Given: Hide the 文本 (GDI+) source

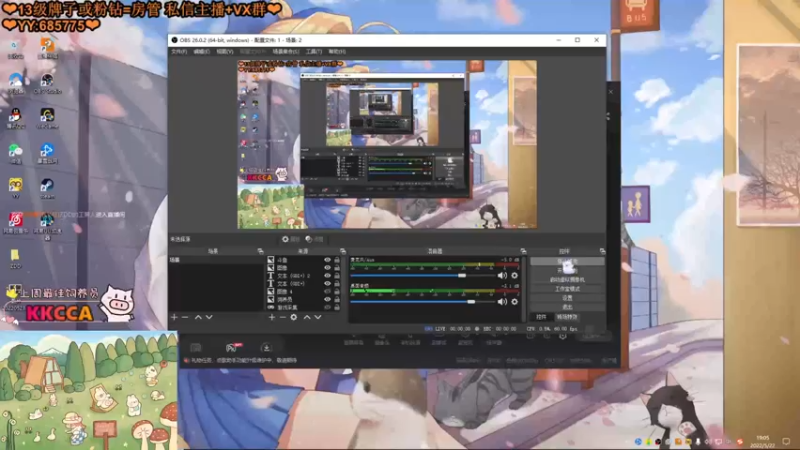Looking at the screenshot, I should pos(328,283).
